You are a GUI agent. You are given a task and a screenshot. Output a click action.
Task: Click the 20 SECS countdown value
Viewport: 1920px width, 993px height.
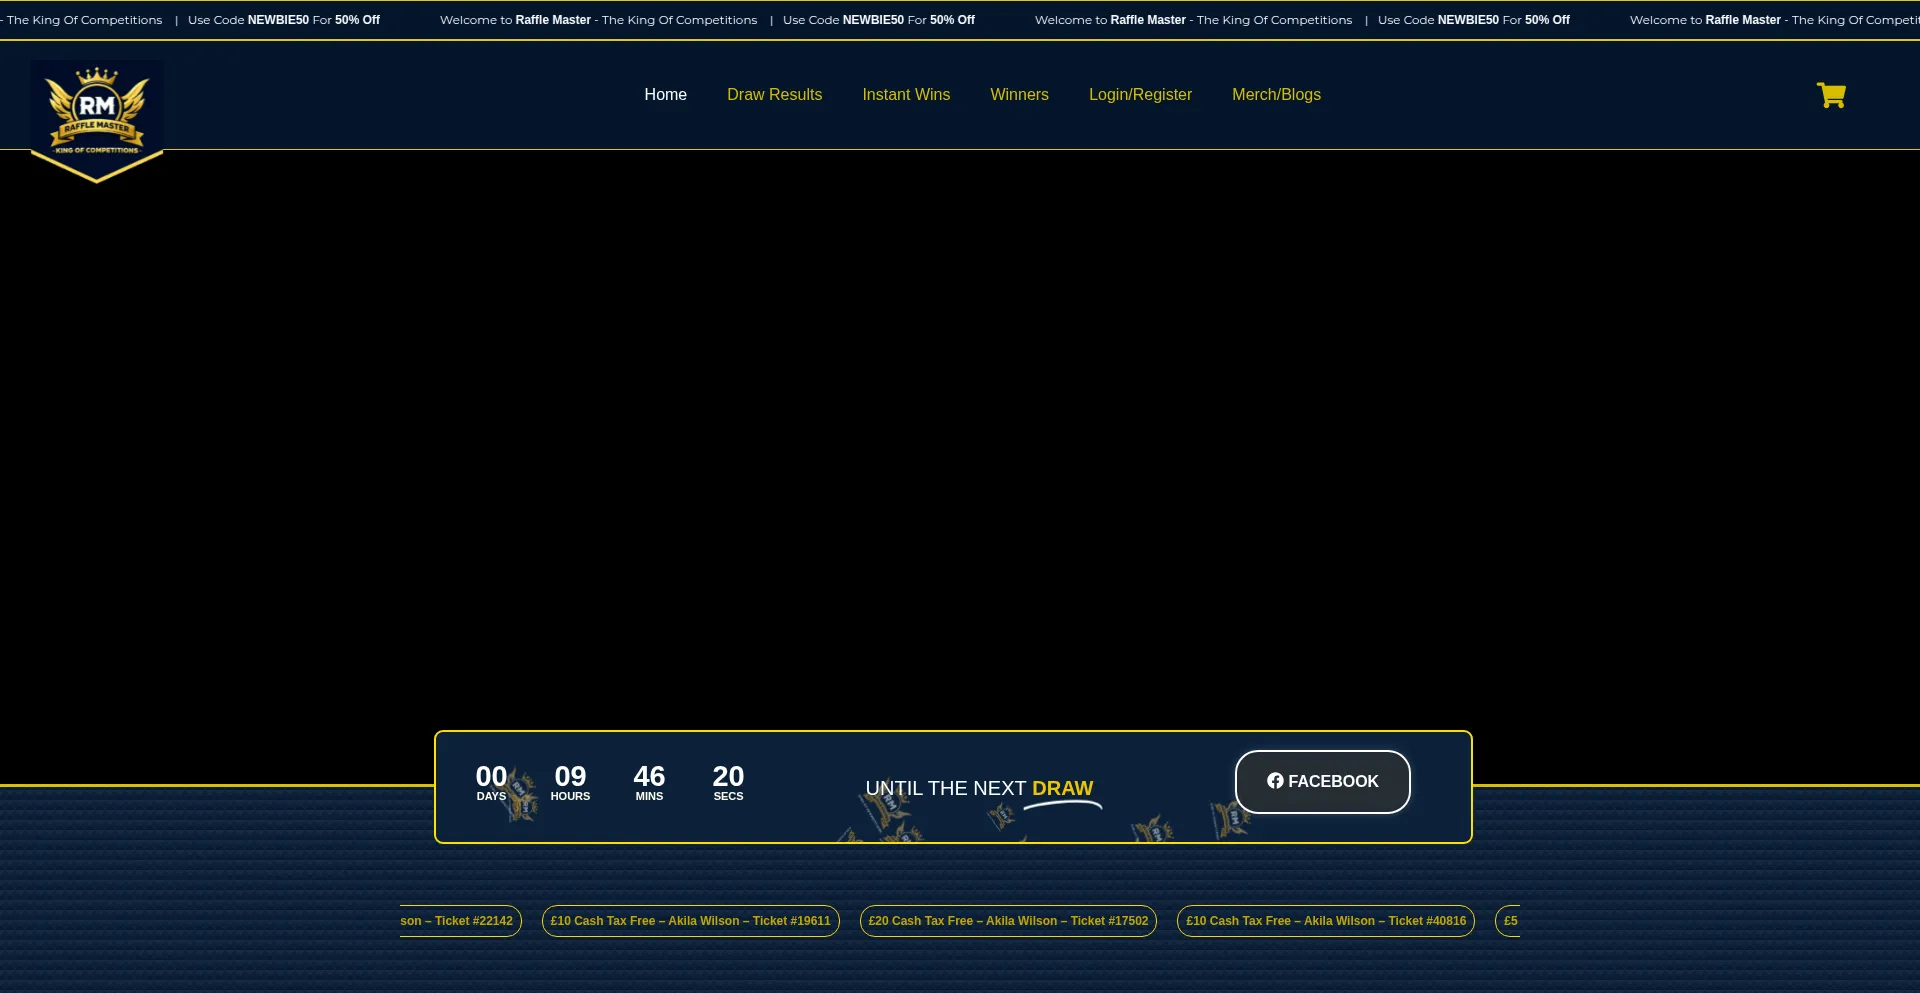point(728,782)
